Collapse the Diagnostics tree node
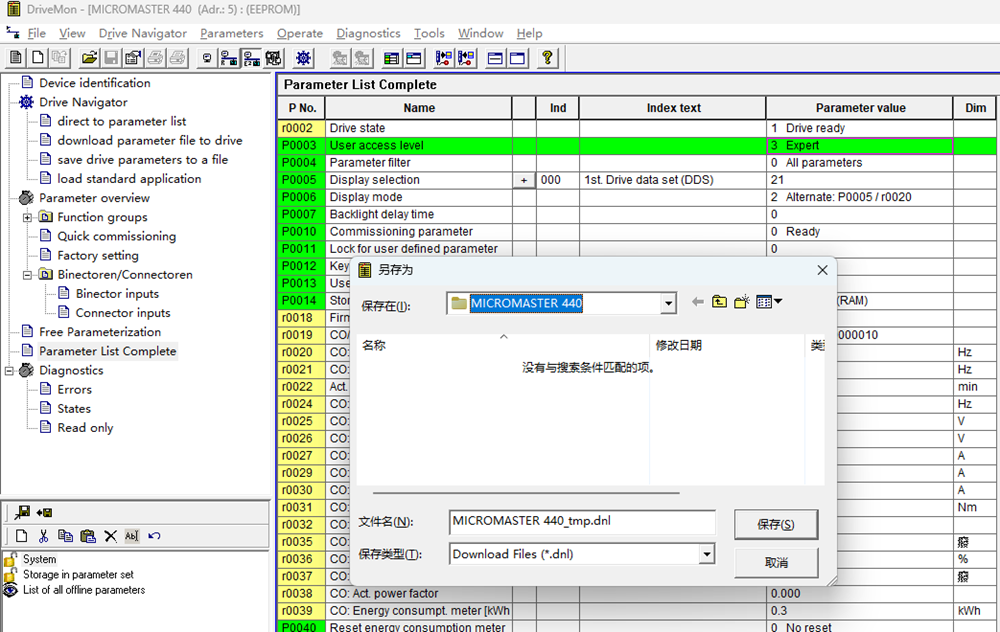 [9, 371]
